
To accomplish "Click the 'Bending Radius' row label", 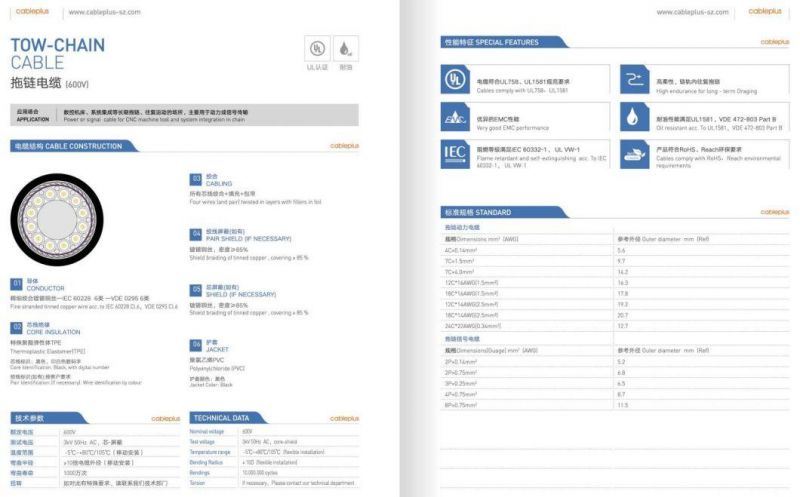I will coord(206,462).
